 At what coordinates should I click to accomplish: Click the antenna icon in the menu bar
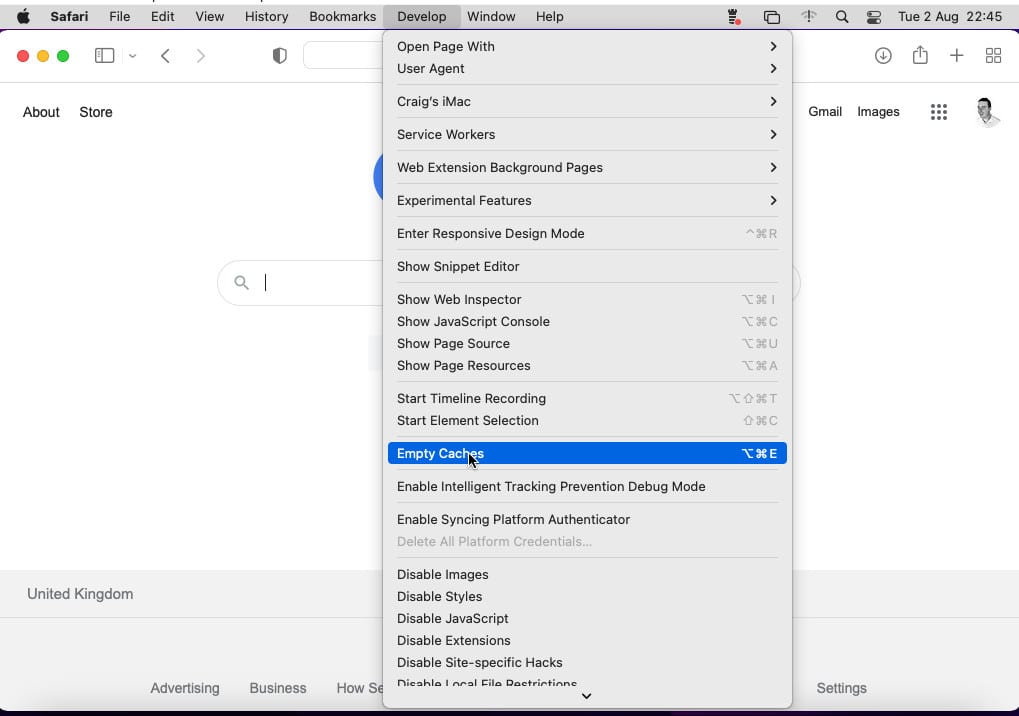click(808, 17)
